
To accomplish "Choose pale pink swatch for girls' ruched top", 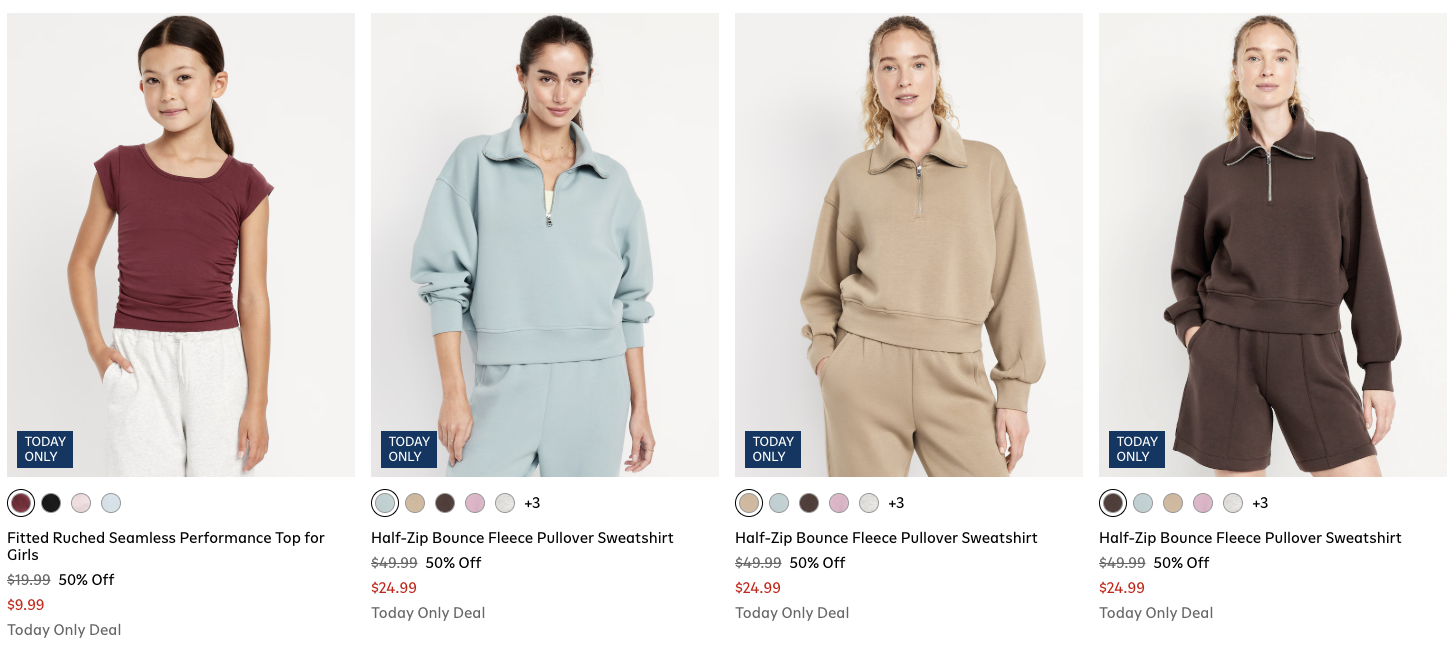I will pyautogui.click(x=81, y=503).
